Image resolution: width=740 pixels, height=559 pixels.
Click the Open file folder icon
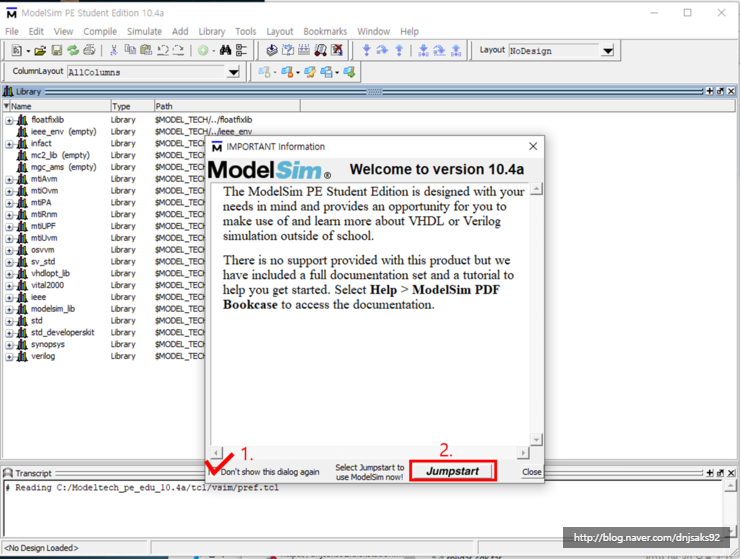41,50
